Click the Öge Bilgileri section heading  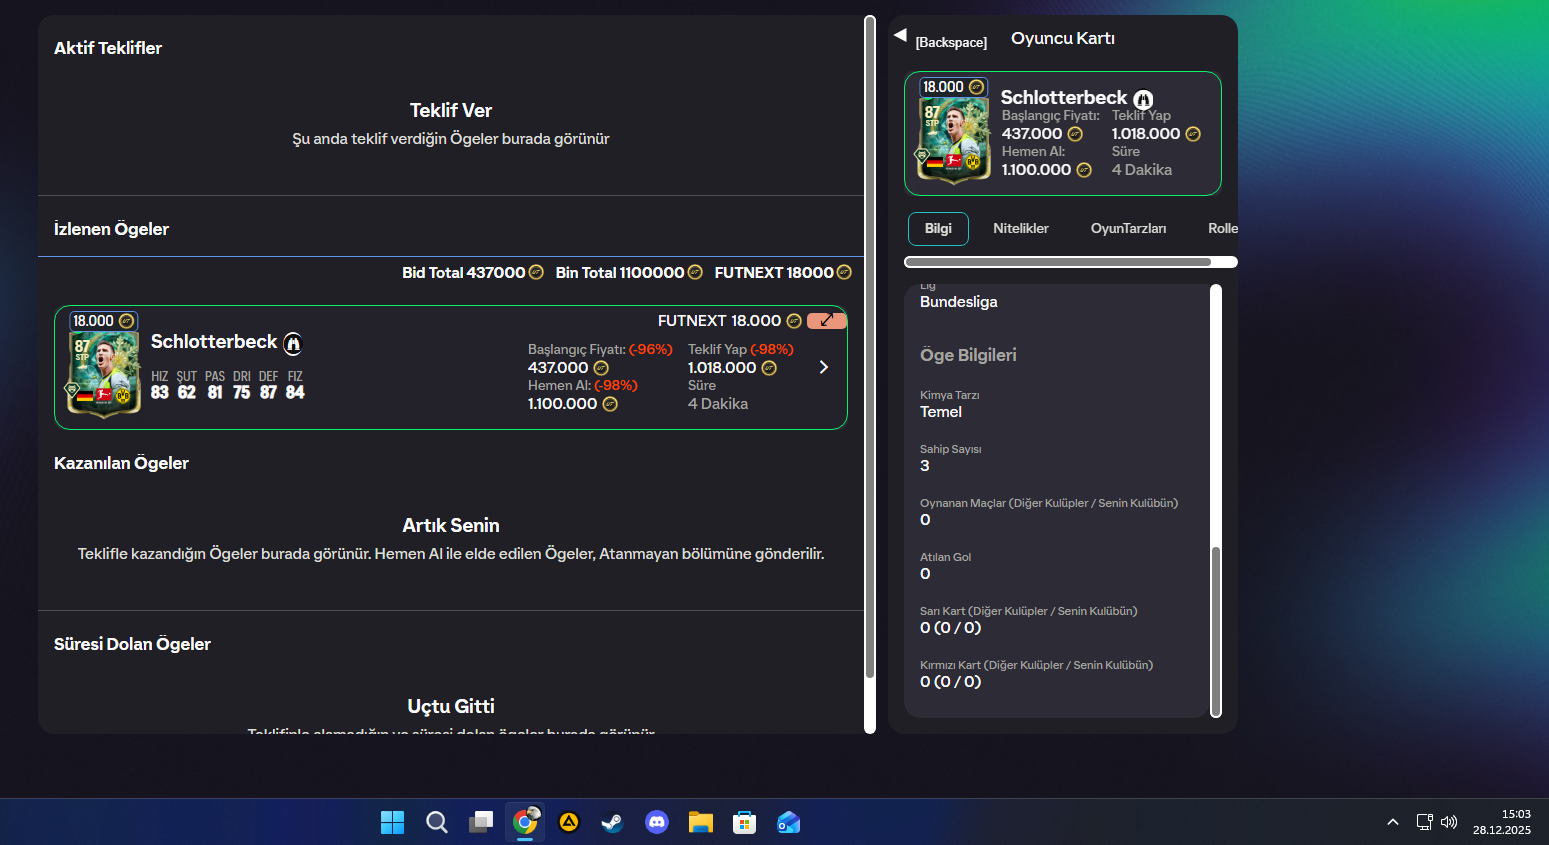pyautogui.click(x=968, y=355)
